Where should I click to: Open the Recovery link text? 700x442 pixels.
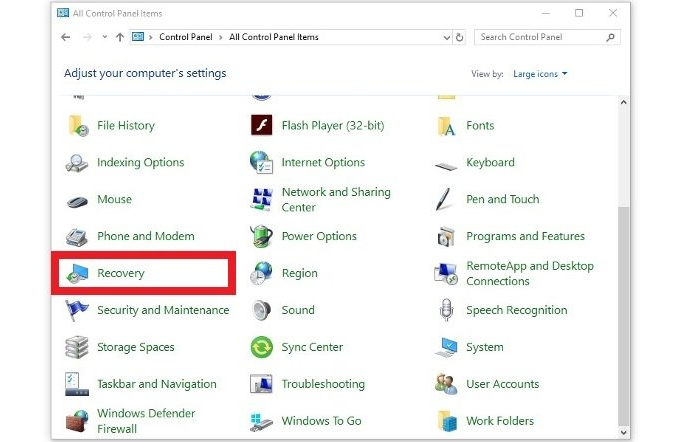point(121,273)
